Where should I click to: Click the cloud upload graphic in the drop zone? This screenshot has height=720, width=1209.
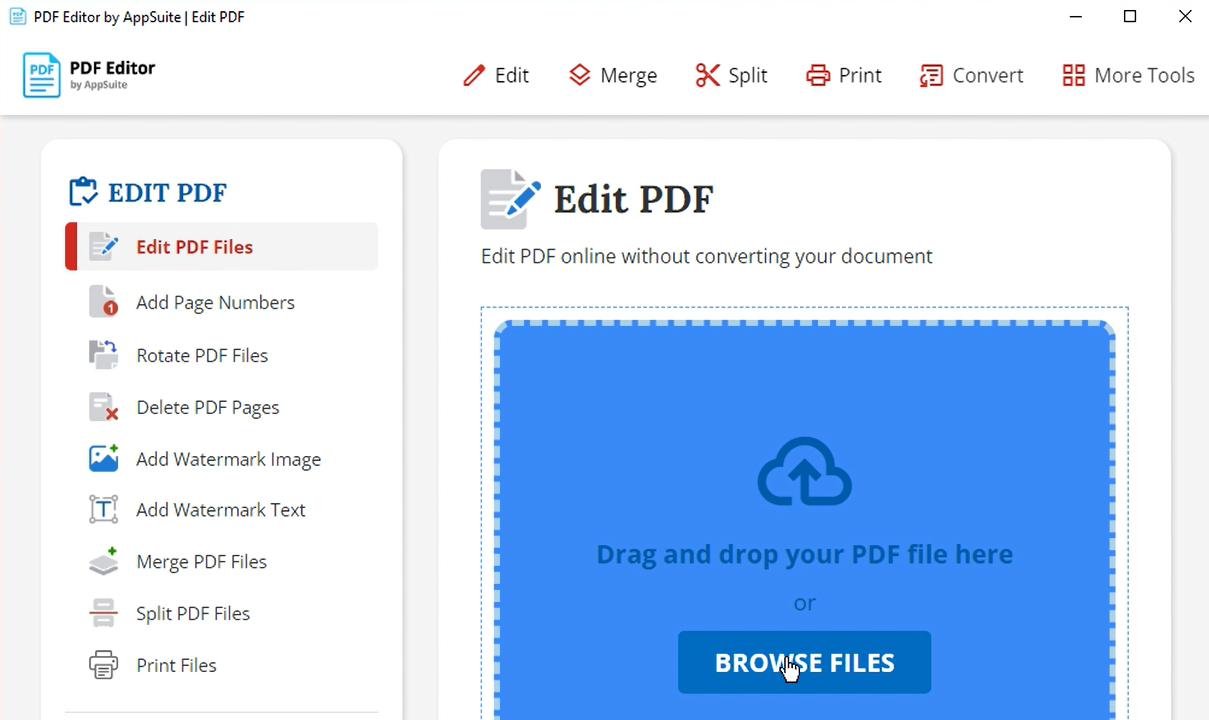point(804,471)
